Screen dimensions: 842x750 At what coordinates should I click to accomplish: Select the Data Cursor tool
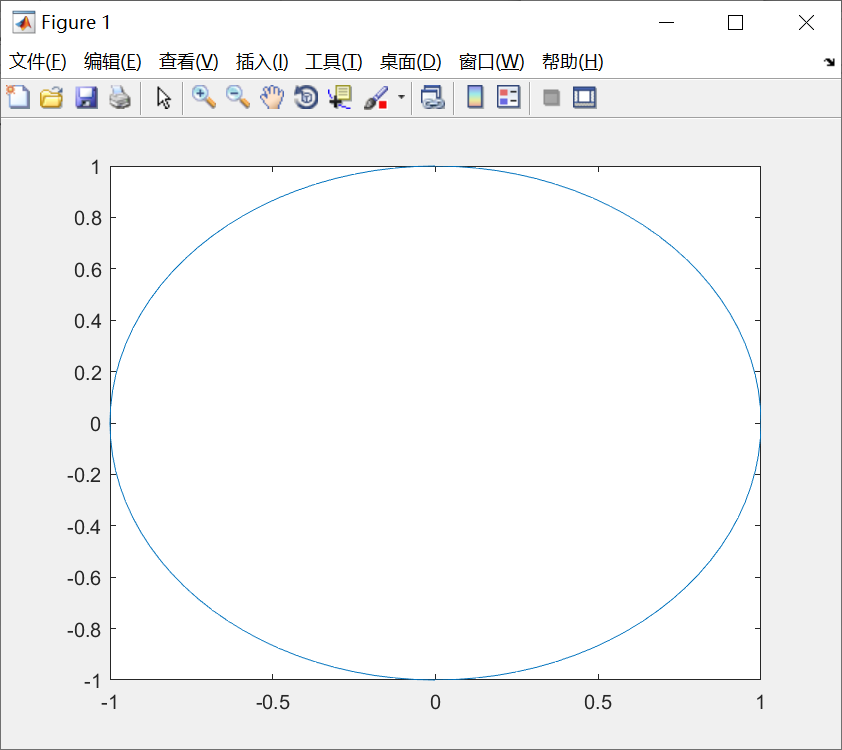pyautogui.click(x=340, y=98)
